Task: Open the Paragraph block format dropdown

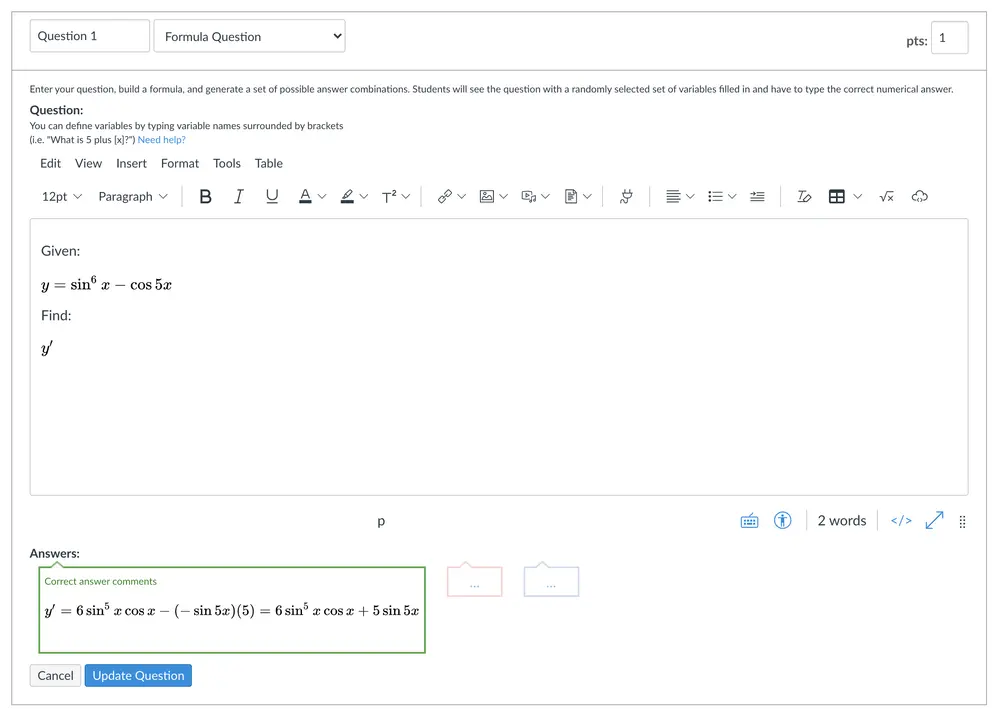Action: (133, 196)
